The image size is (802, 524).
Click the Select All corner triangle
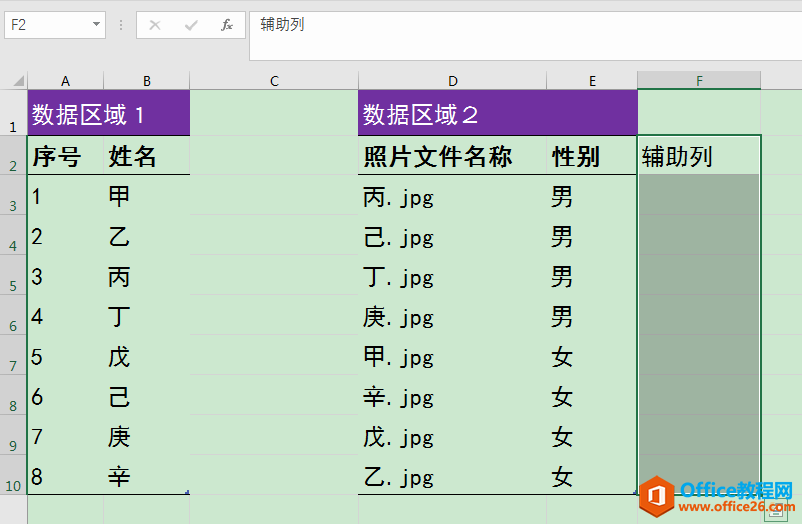18,81
